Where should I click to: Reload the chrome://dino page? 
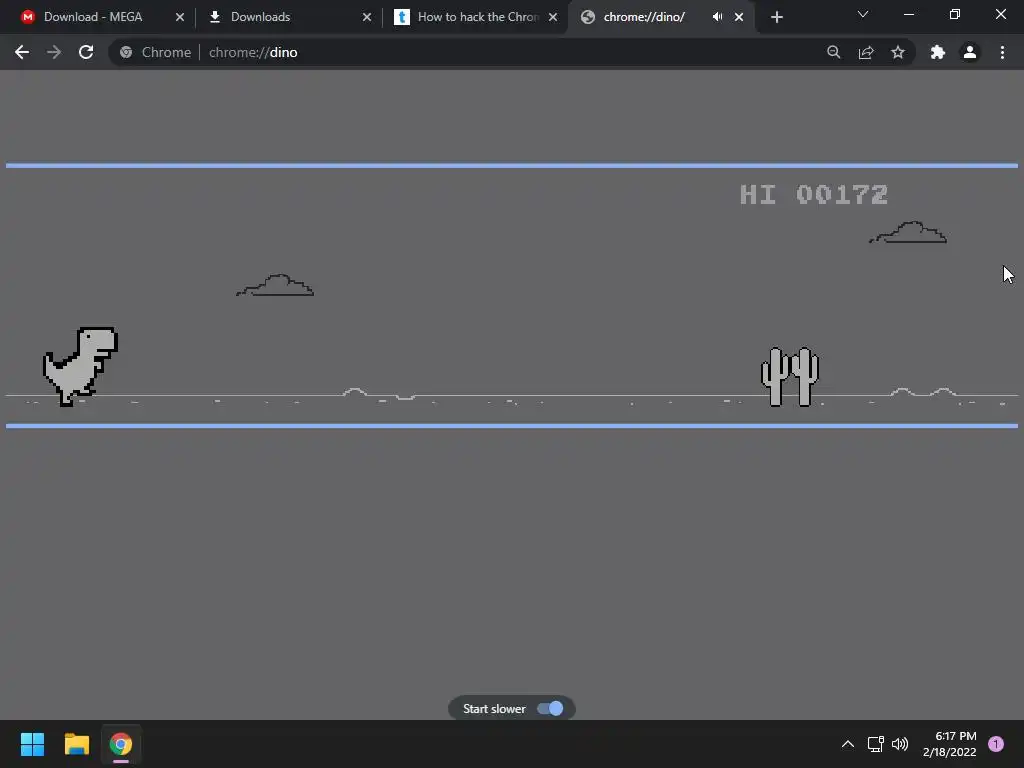click(x=86, y=52)
